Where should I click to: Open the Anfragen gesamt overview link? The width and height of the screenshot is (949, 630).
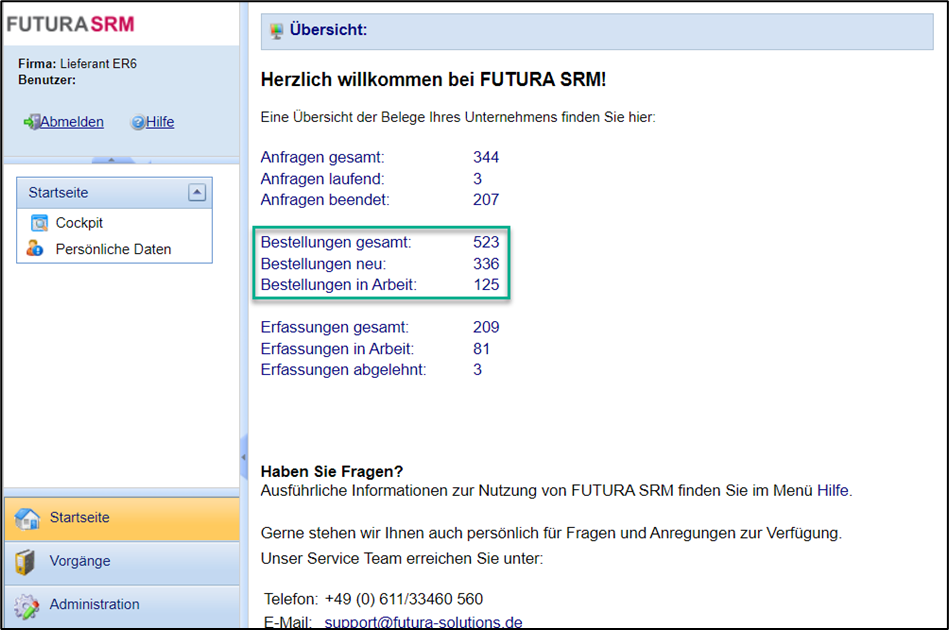pyautogui.click(x=322, y=157)
